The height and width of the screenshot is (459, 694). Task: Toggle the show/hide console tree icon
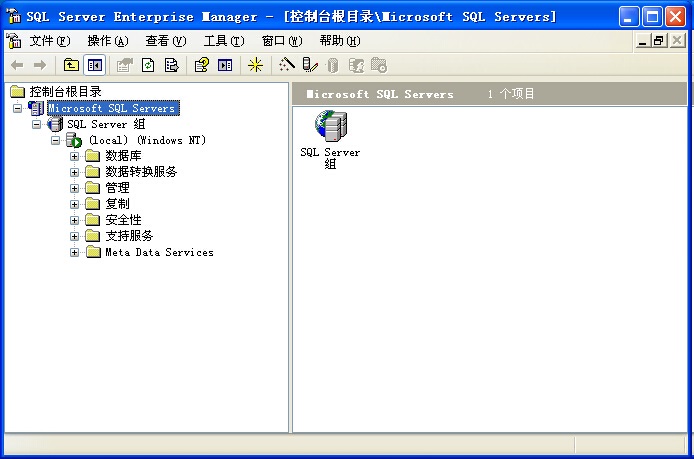(x=94, y=66)
